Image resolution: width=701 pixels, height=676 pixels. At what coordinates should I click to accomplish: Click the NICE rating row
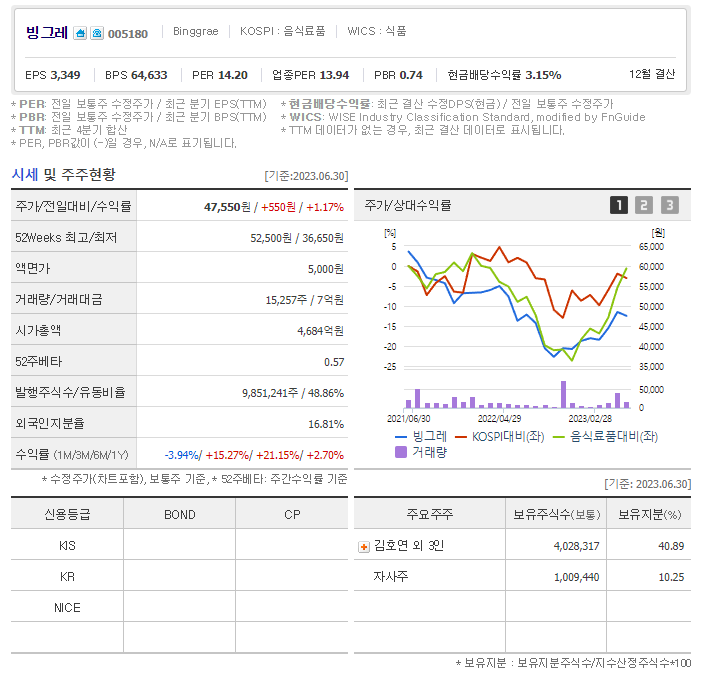[x=179, y=608]
